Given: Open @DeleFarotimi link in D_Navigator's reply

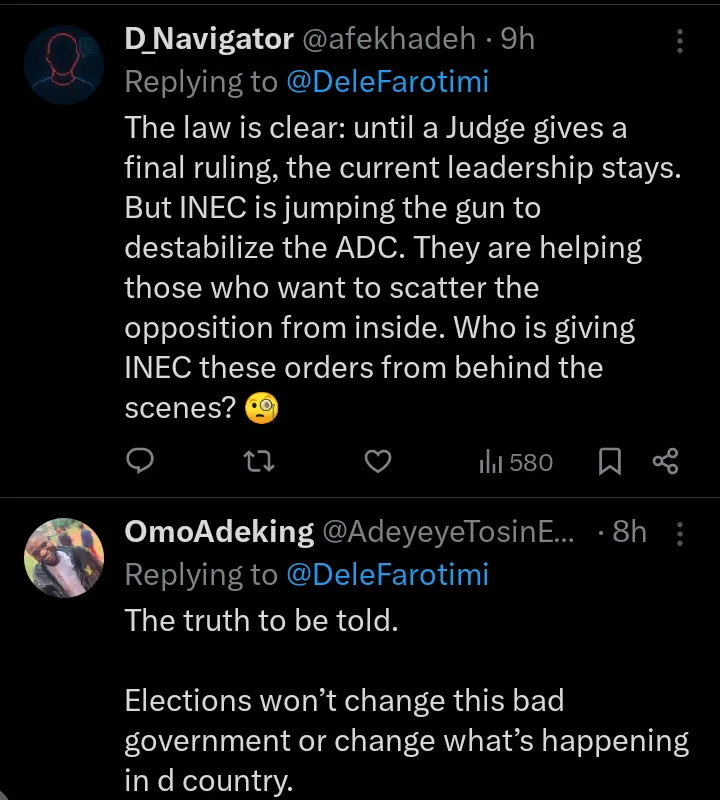Looking at the screenshot, I should pos(388,82).
